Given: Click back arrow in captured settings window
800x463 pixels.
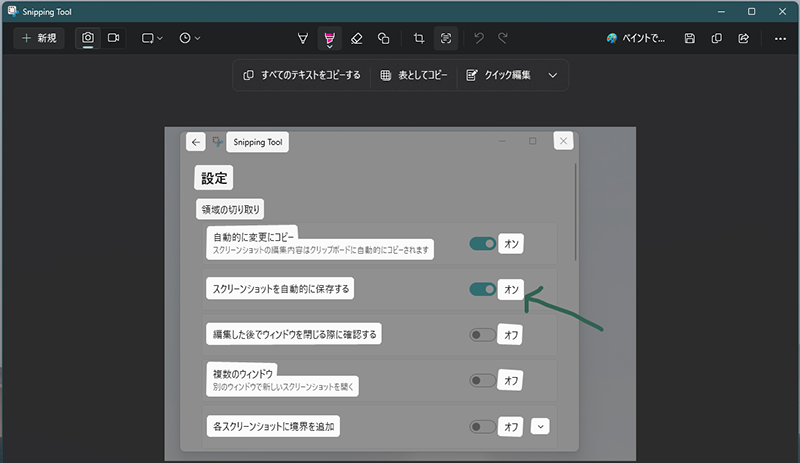Looking at the screenshot, I should tap(196, 142).
